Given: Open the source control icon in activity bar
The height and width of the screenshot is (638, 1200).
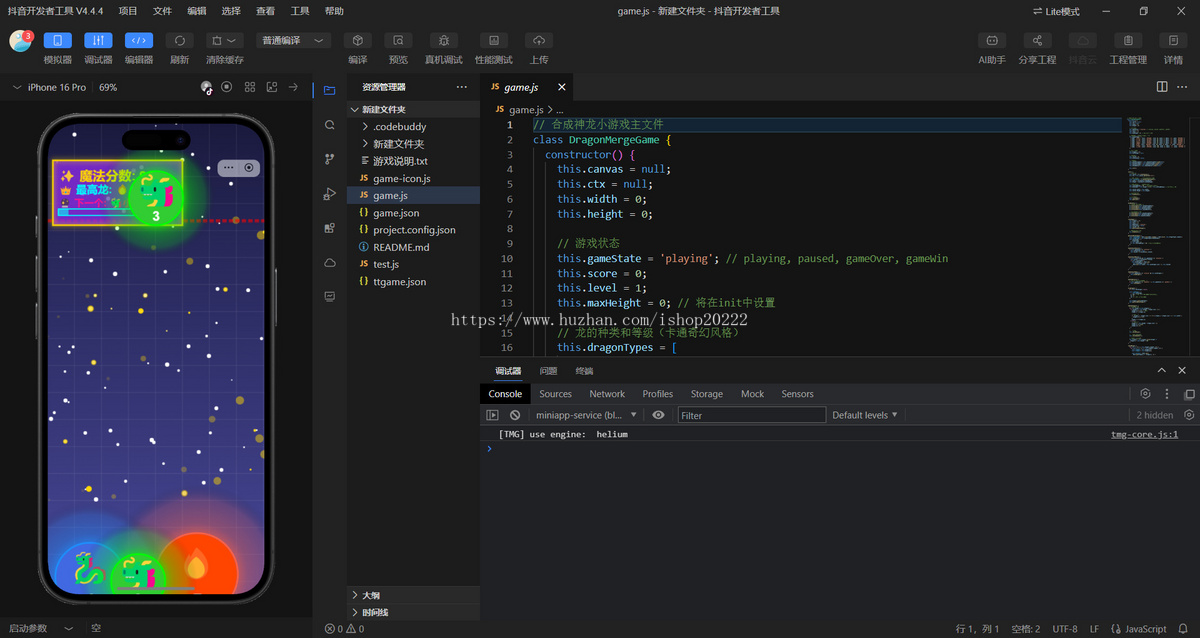Looking at the screenshot, I should click(330, 159).
